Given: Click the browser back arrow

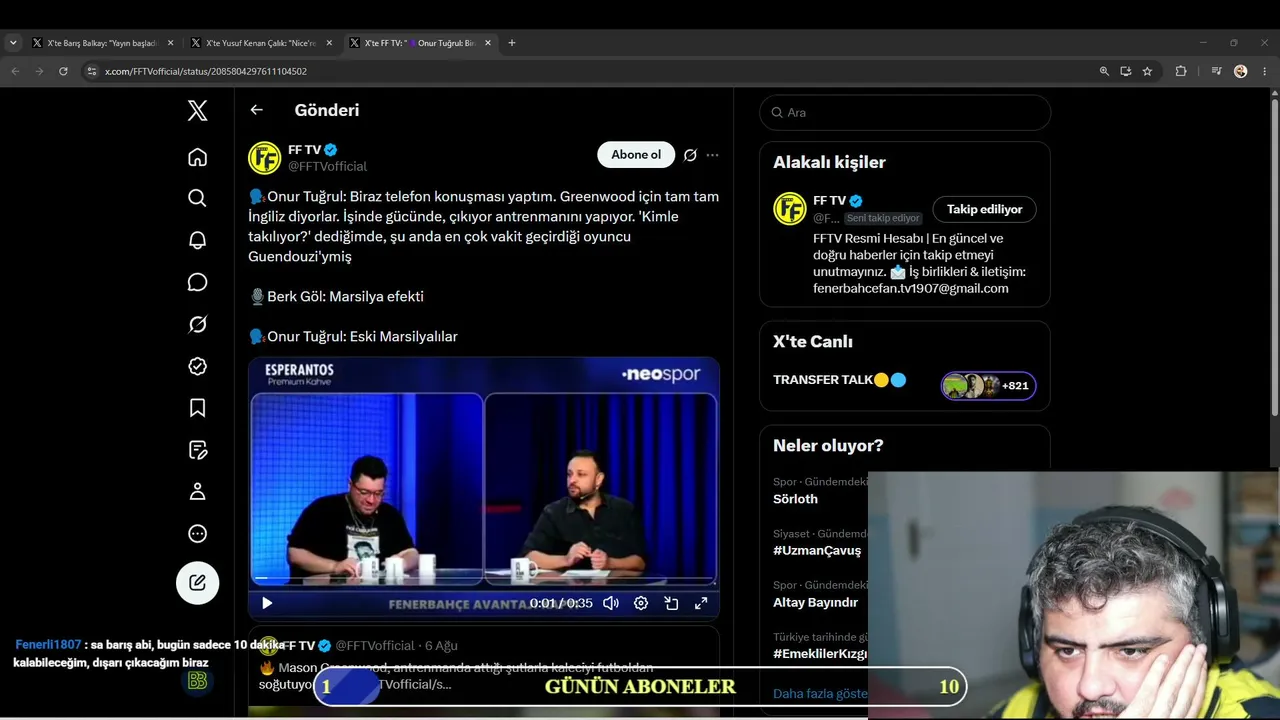Looking at the screenshot, I should click(x=15, y=71).
